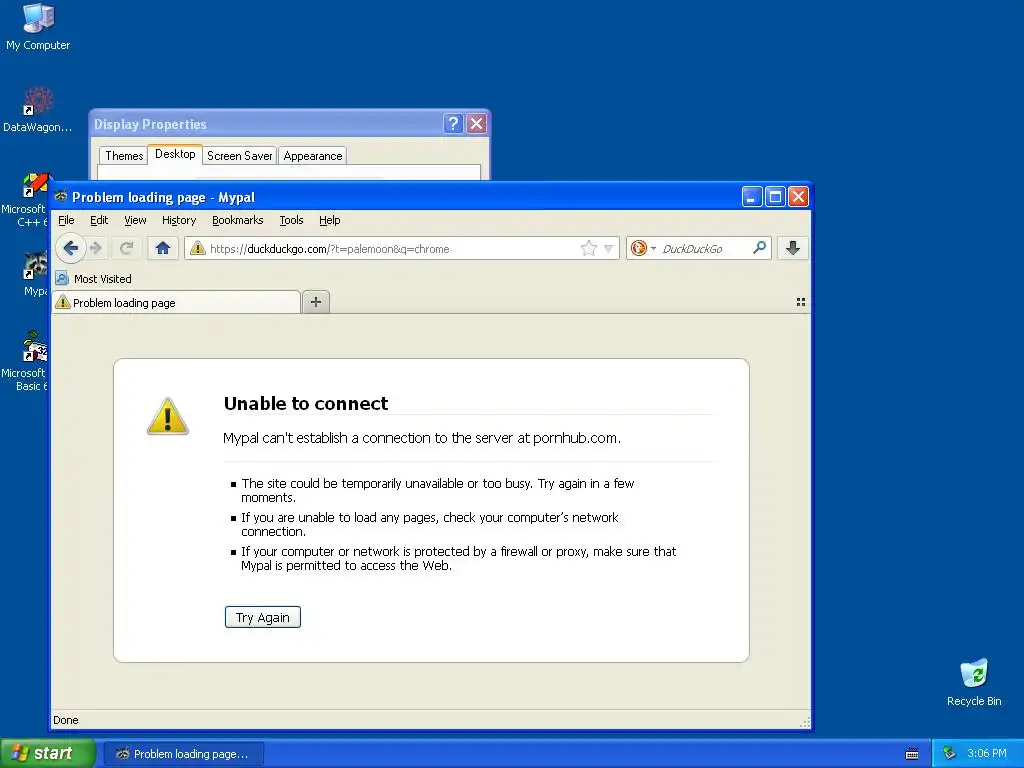Image resolution: width=1024 pixels, height=768 pixels.
Task: Open the Downloads arrow button
Action: pos(793,248)
